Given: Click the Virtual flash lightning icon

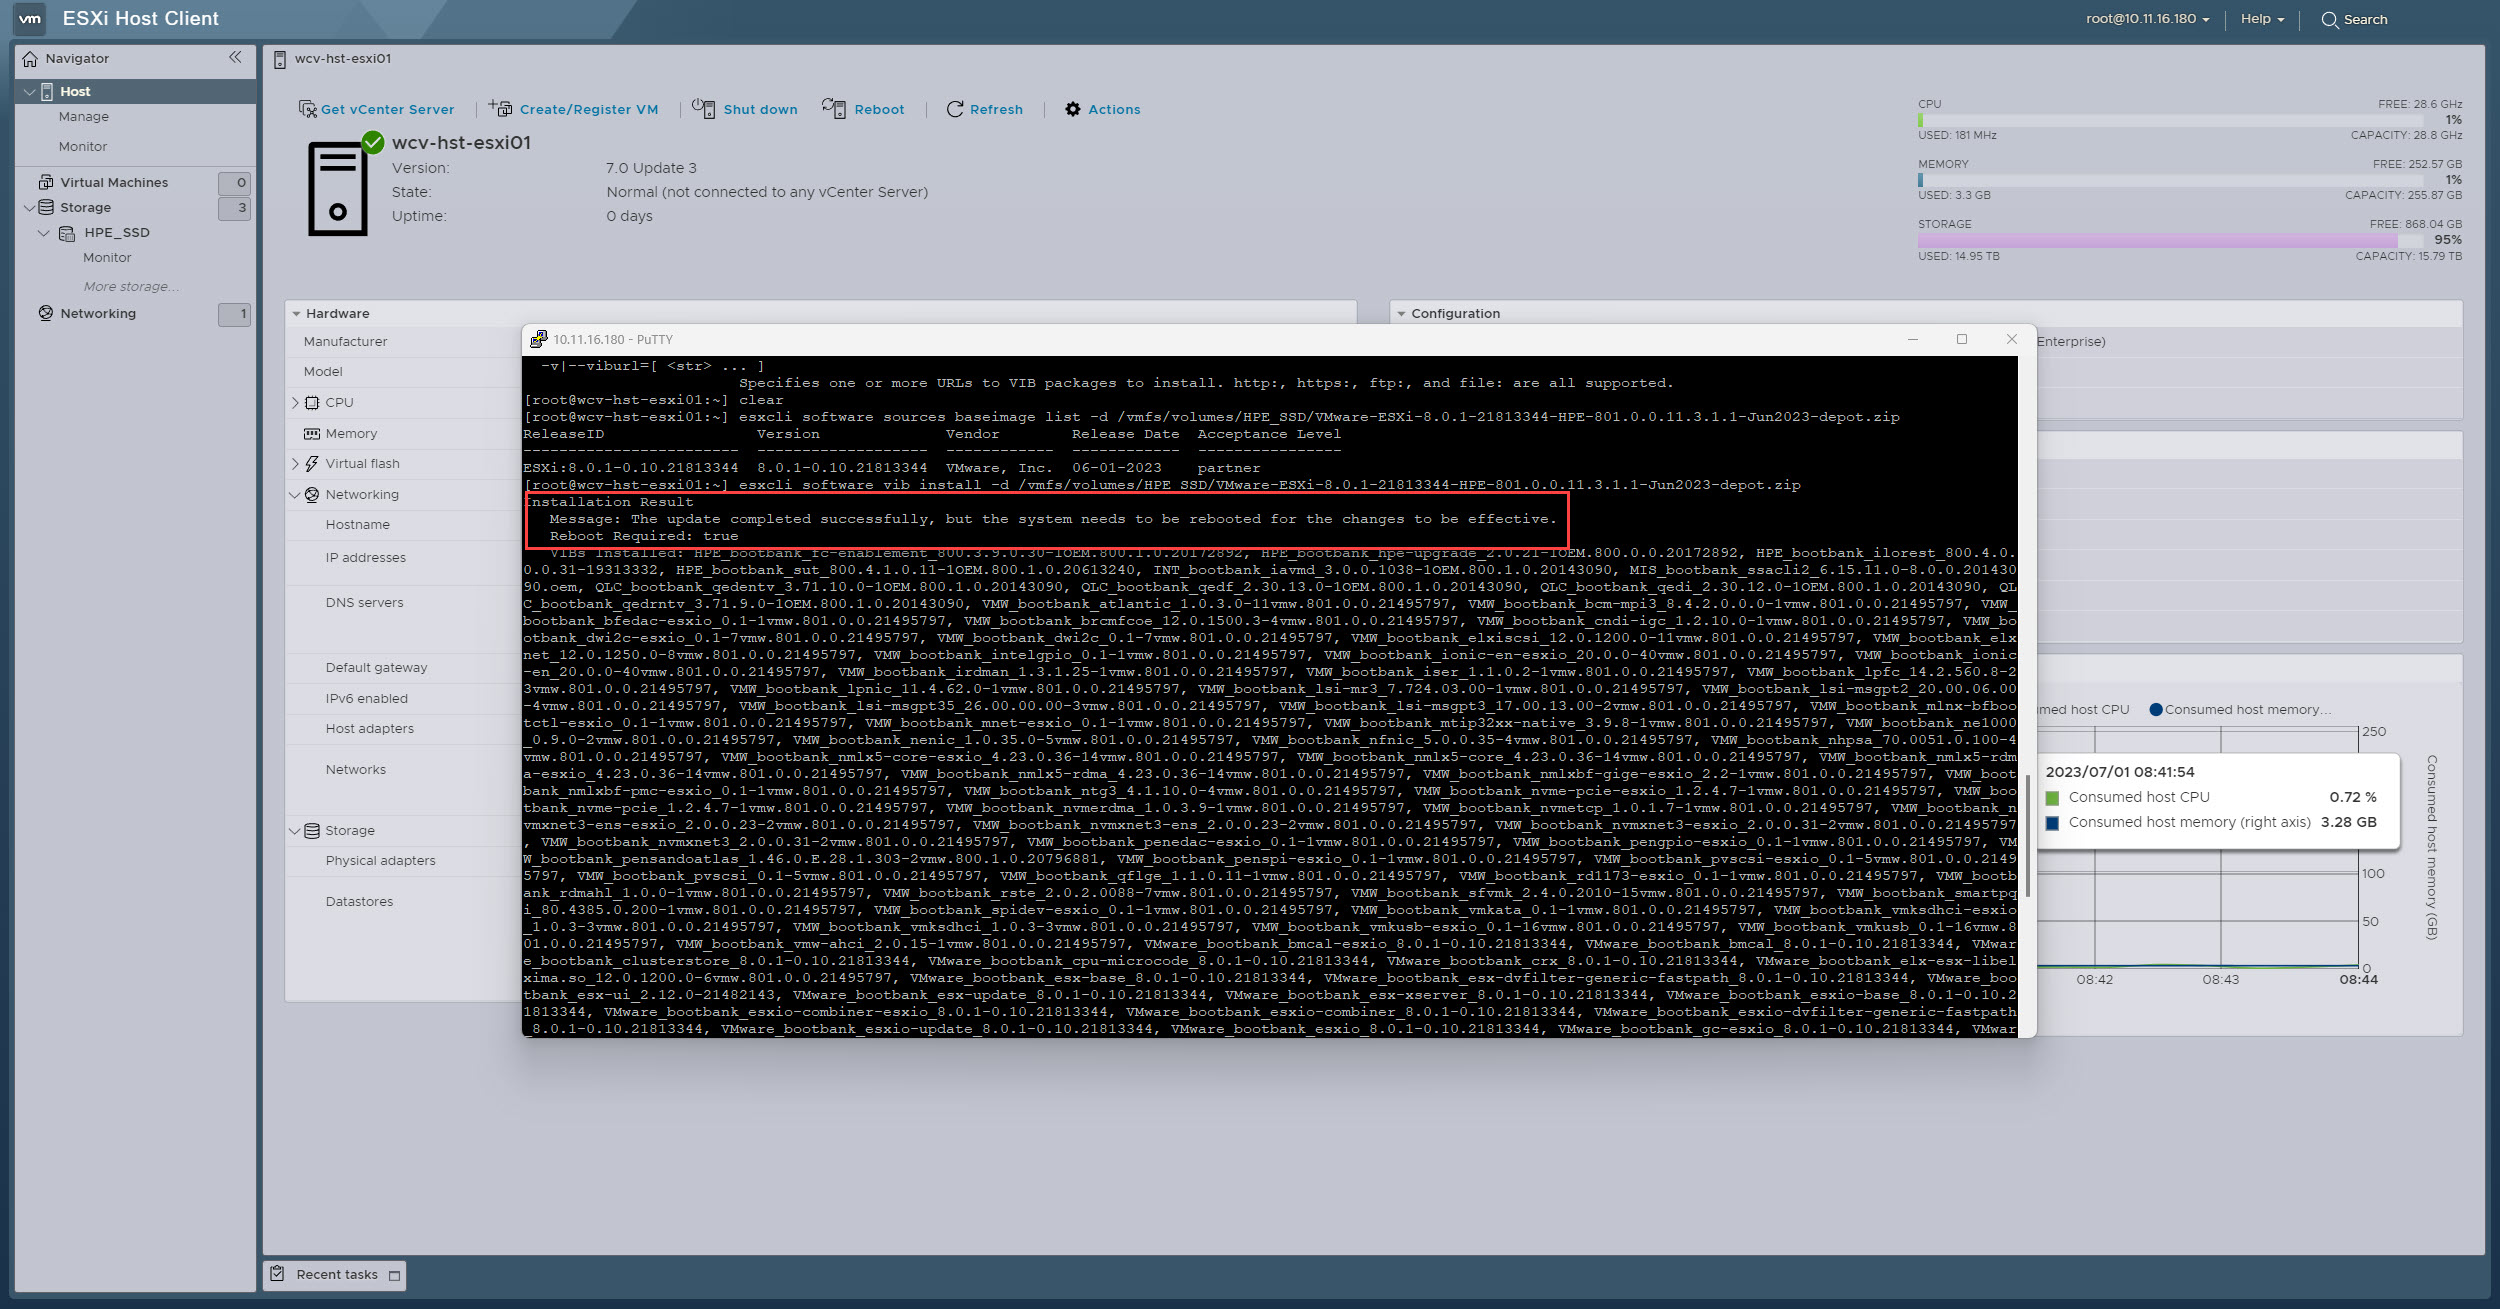Looking at the screenshot, I should (x=312, y=464).
